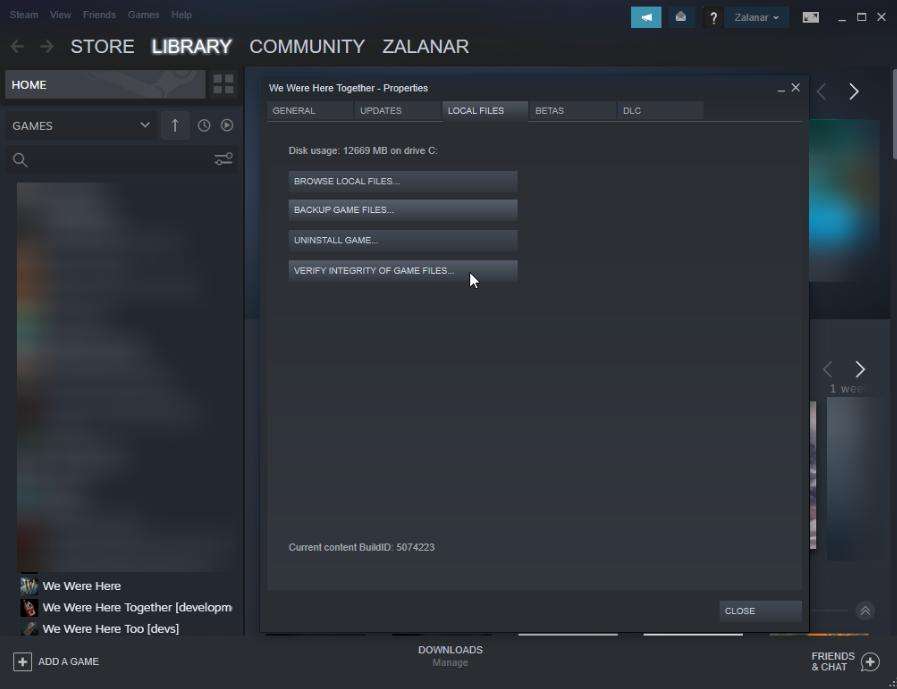Click the We Were Here Together game icon

tap(29, 607)
